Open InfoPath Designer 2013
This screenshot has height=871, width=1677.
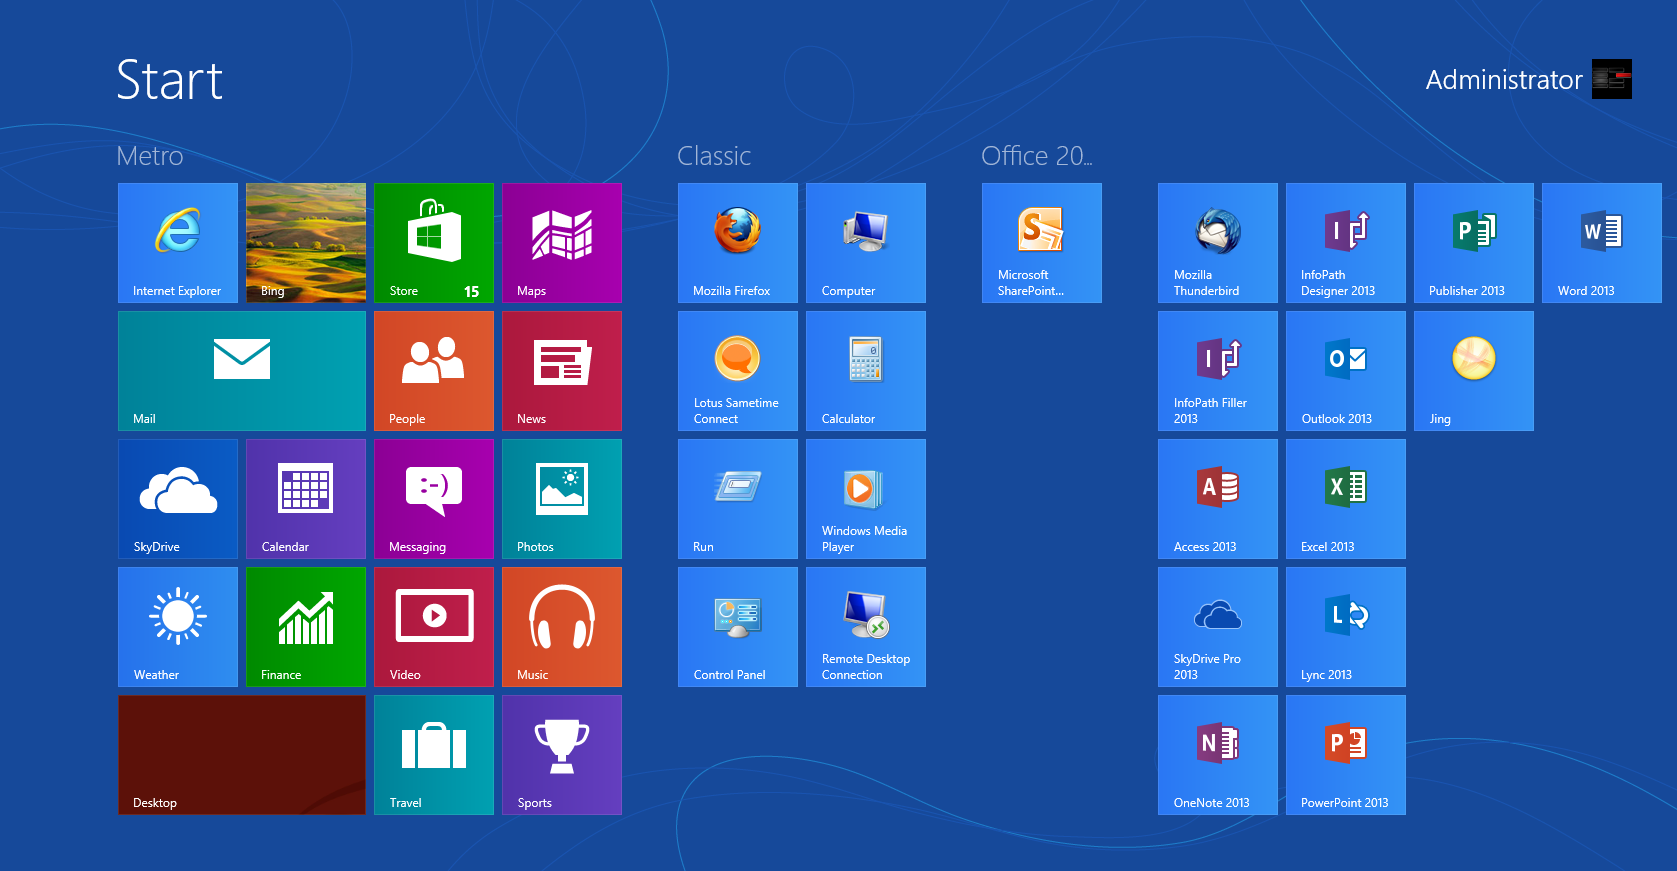tap(1346, 243)
